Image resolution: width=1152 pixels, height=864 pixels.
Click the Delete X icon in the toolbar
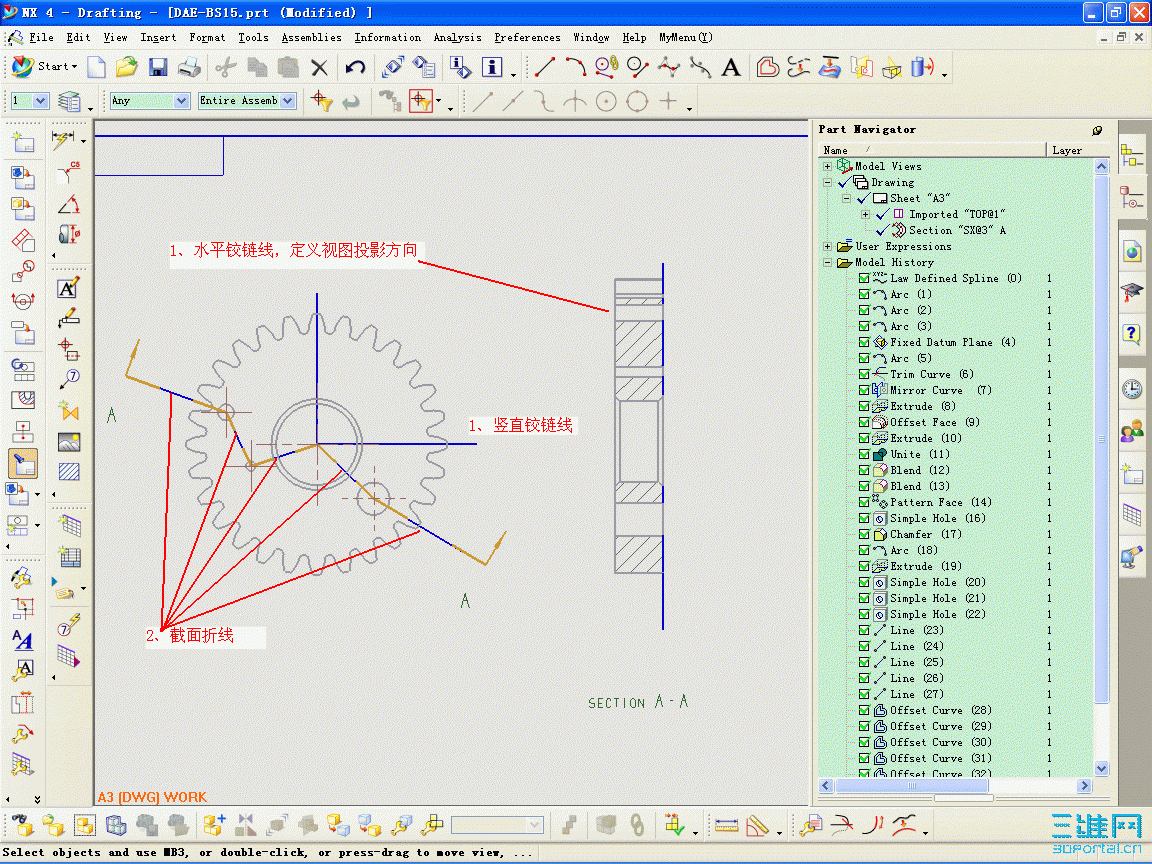[319, 68]
